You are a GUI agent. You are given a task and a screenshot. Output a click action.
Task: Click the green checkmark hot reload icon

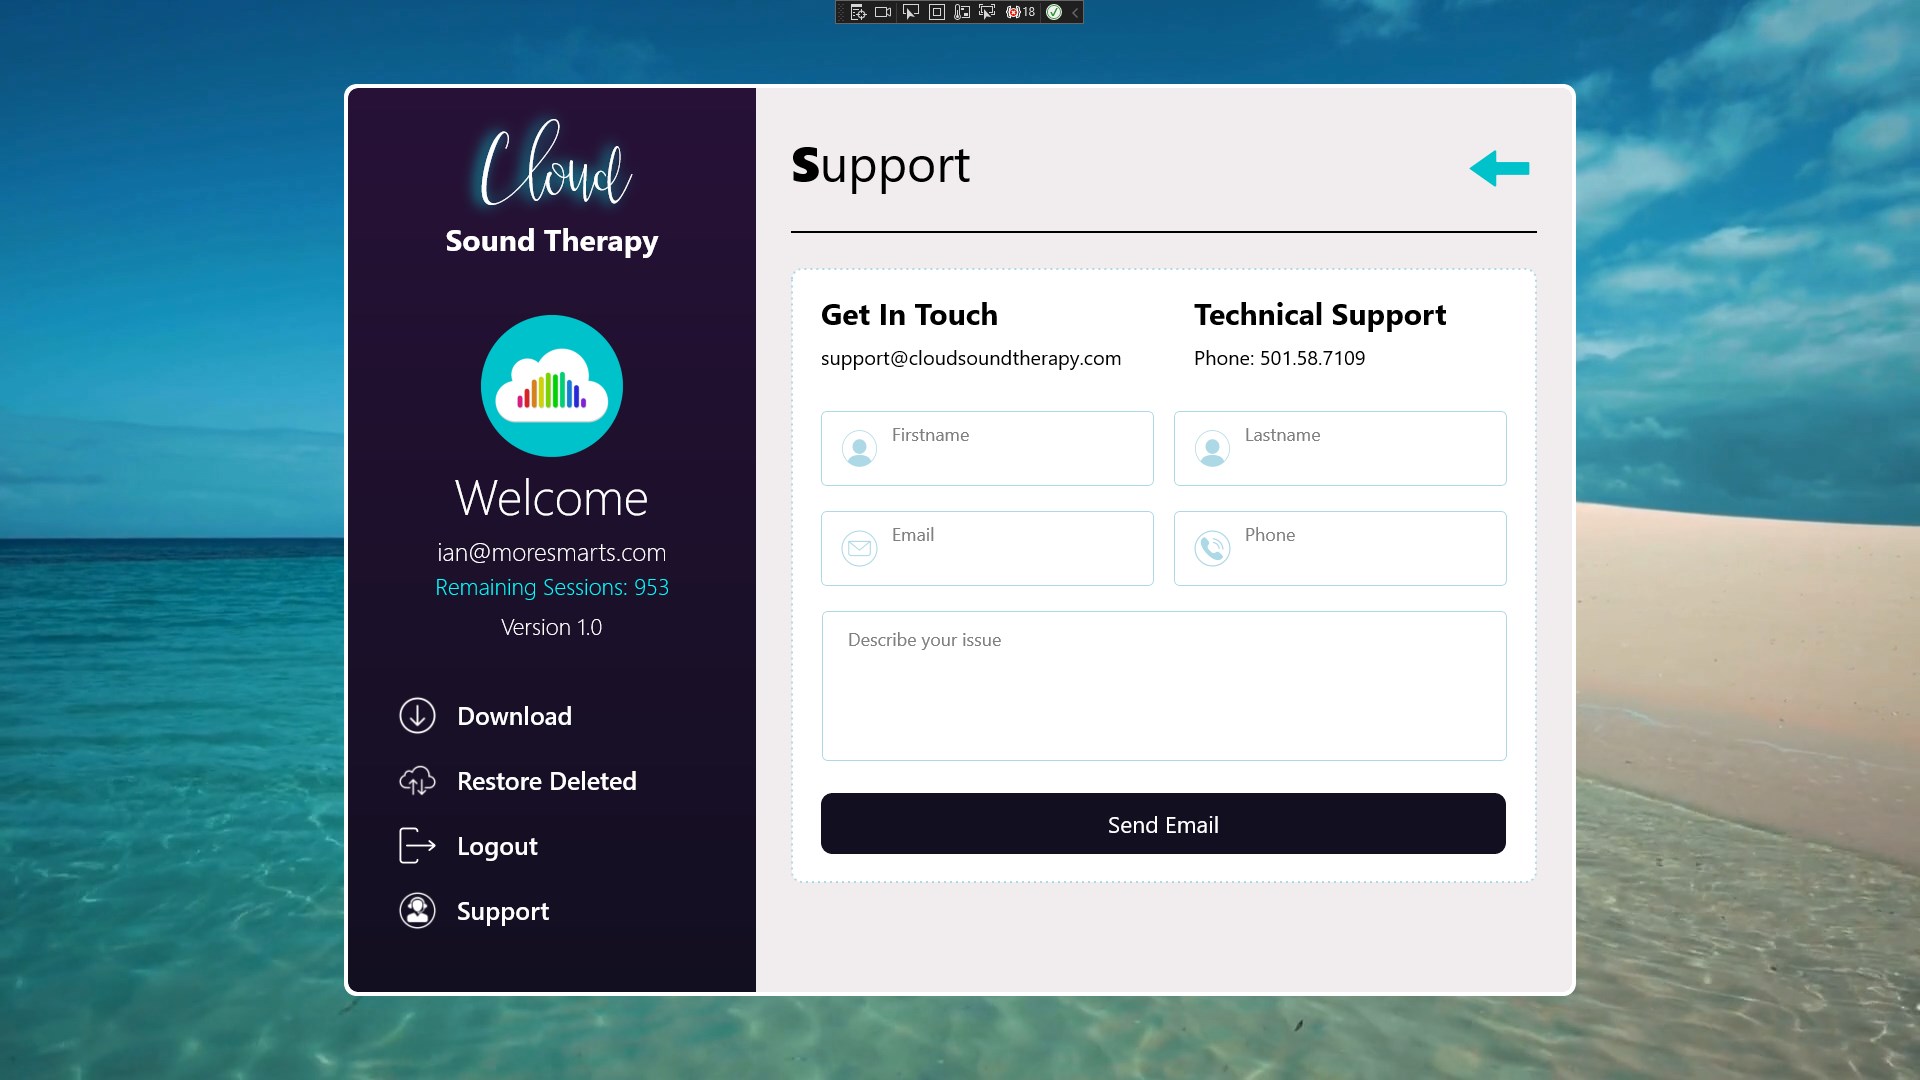click(1053, 12)
